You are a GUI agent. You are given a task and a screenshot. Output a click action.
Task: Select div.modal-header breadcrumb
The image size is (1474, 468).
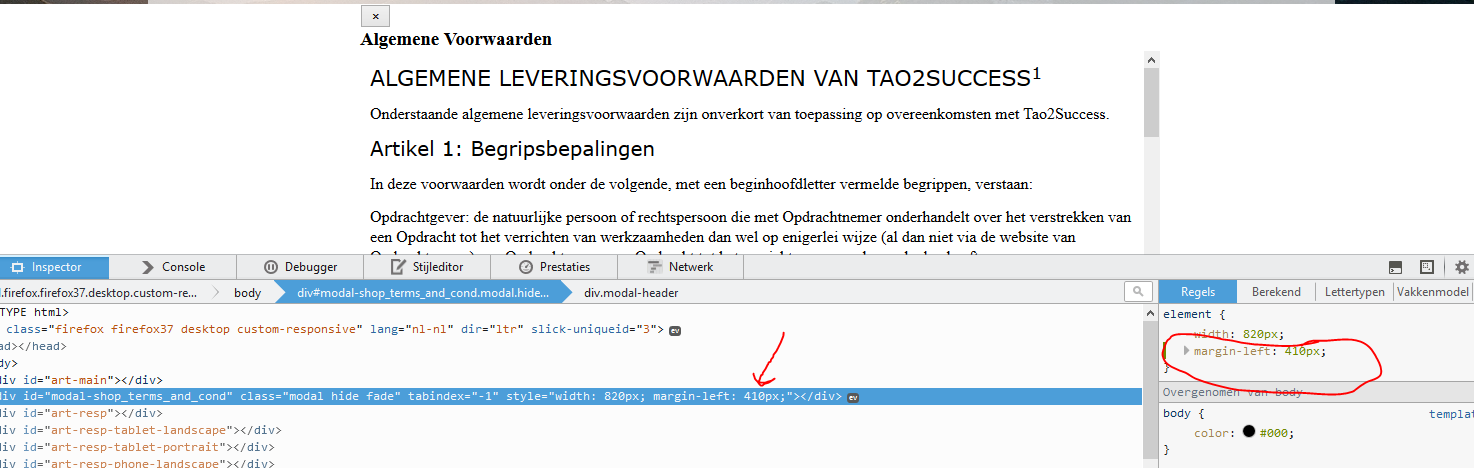point(631,293)
